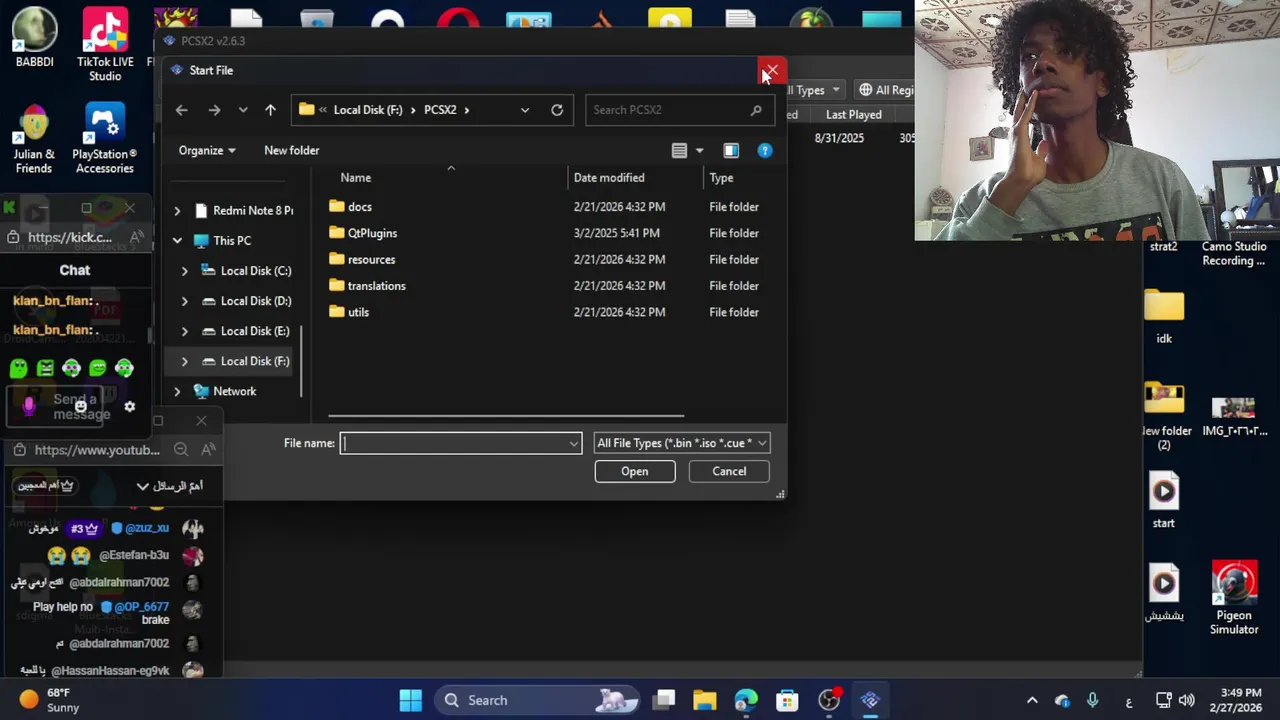Image resolution: width=1280 pixels, height=720 pixels.
Task: Sort by Type column
Action: [x=722, y=178]
